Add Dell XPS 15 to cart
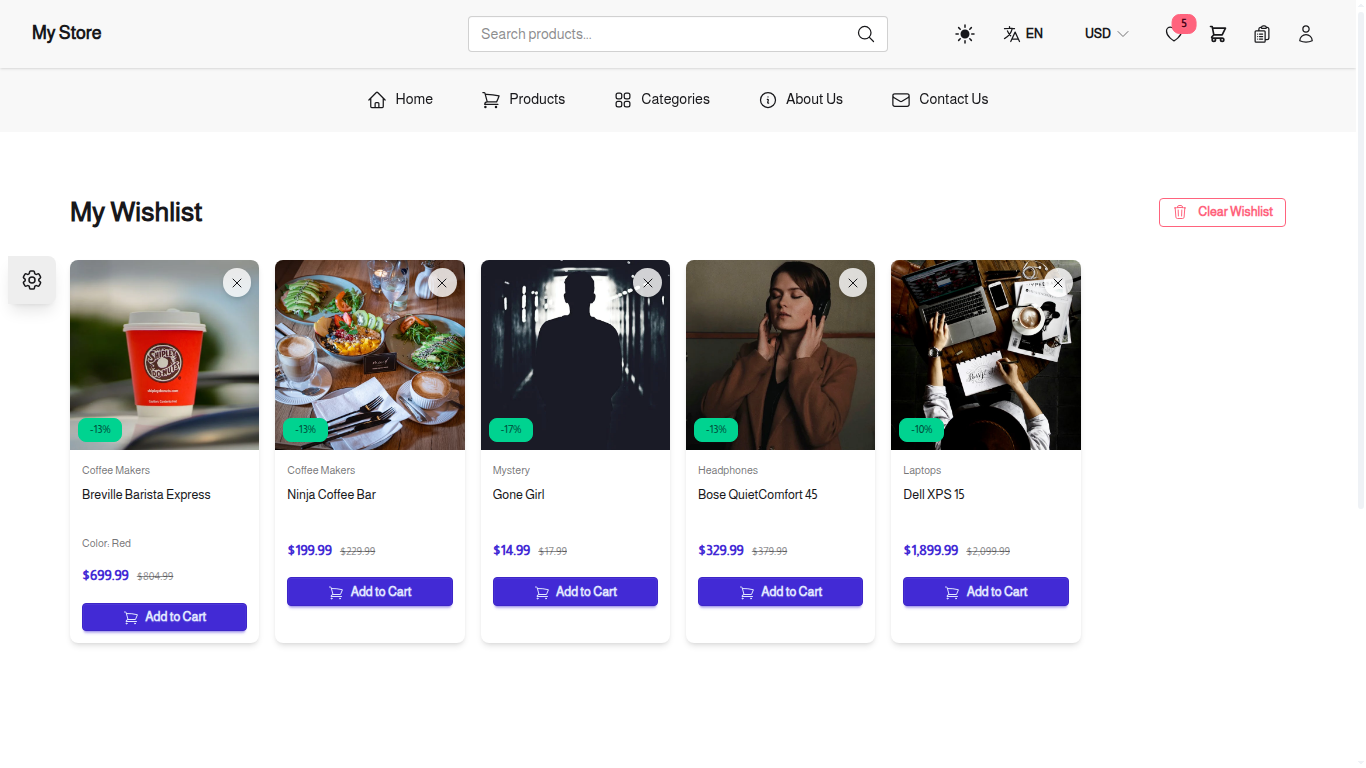 [x=985, y=591]
